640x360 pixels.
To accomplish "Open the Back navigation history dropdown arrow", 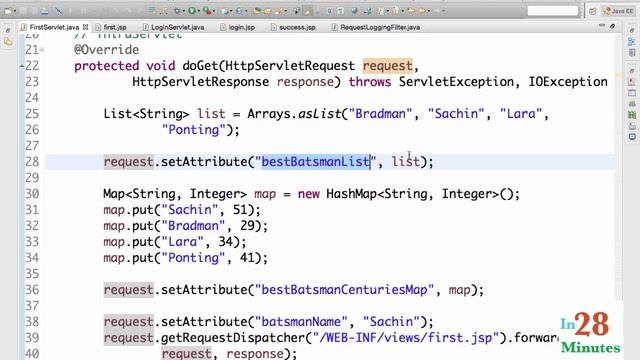I will (x=429, y=11).
